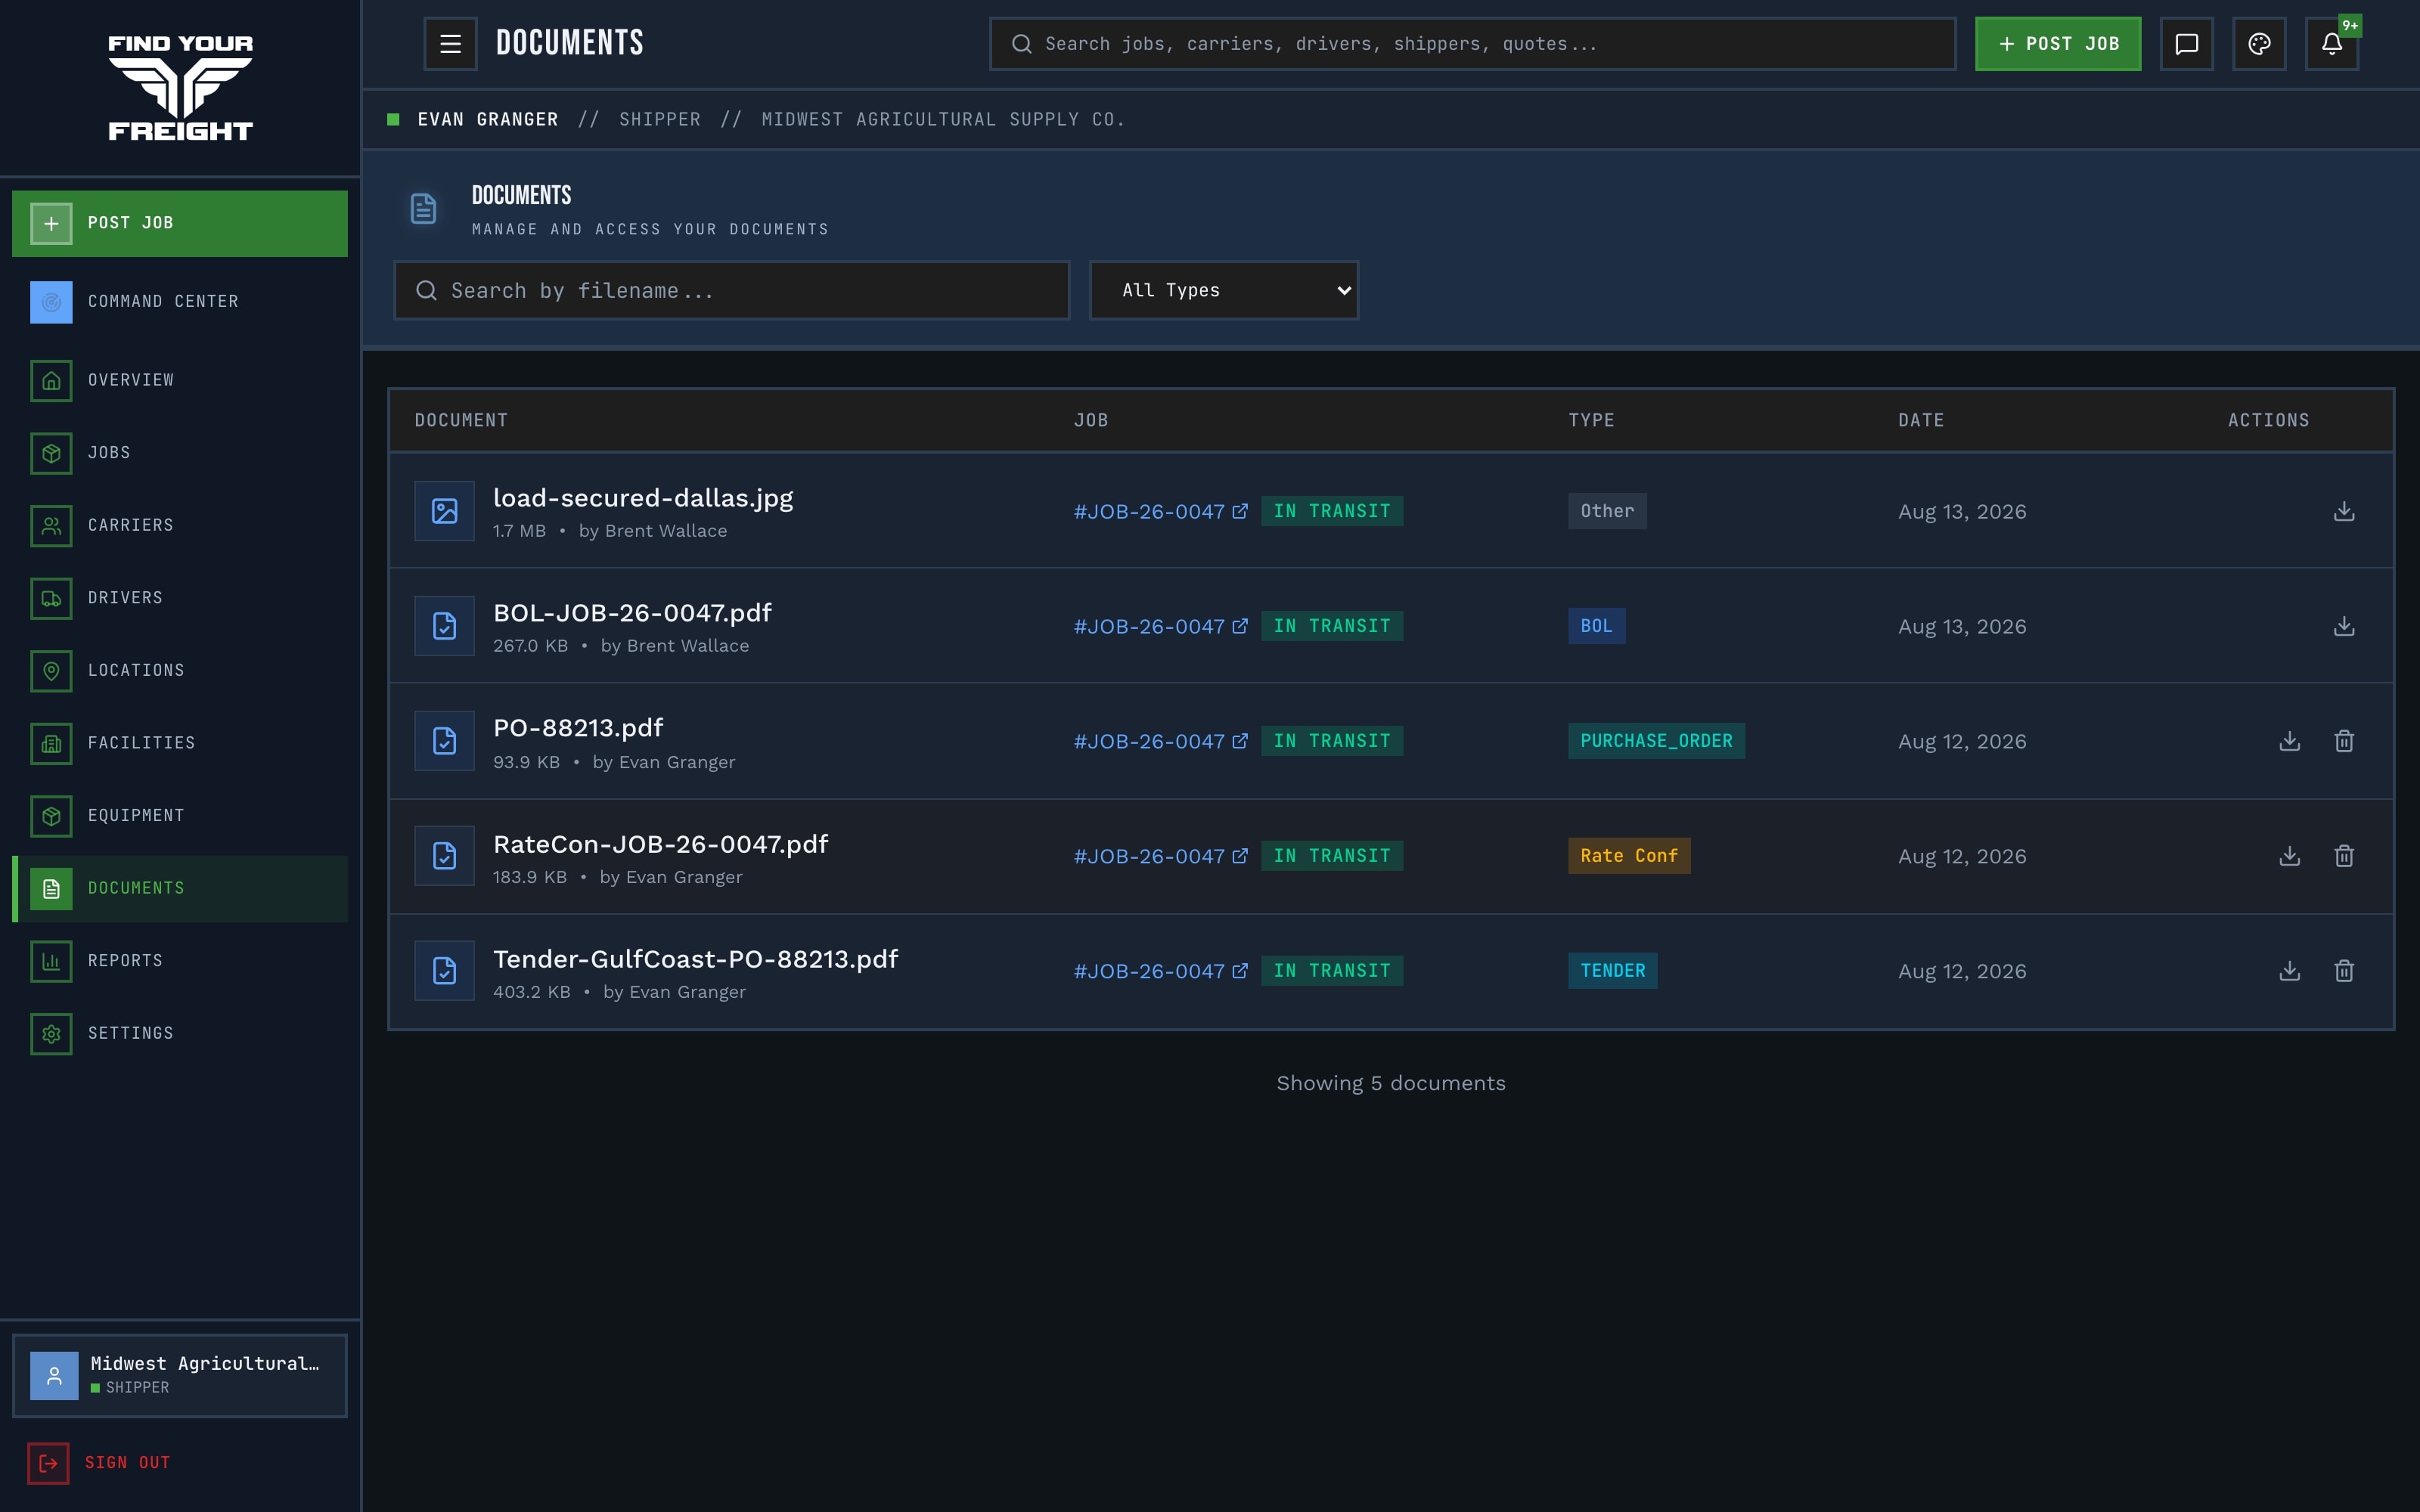
Task: Go to Overview in the sidebar
Action: pos(180,380)
